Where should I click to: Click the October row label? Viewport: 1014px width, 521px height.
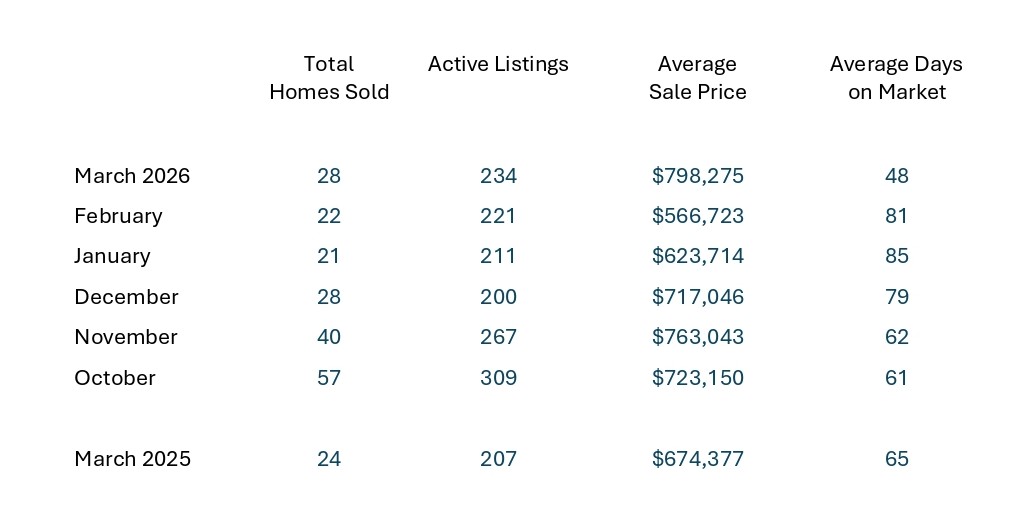click(115, 378)
